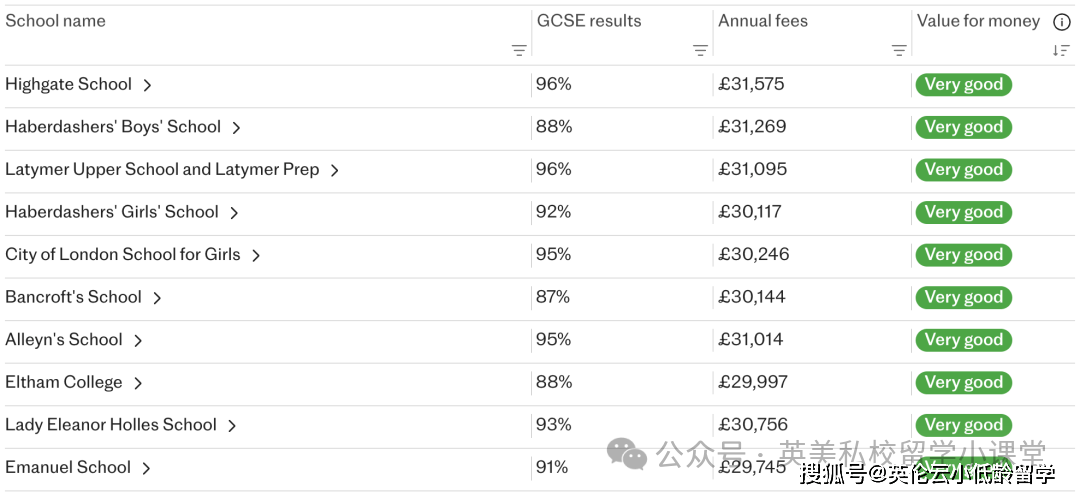Click arrow beside Bancroft's School
This screenshot has height=497, width=1080.
click(157, 298)
